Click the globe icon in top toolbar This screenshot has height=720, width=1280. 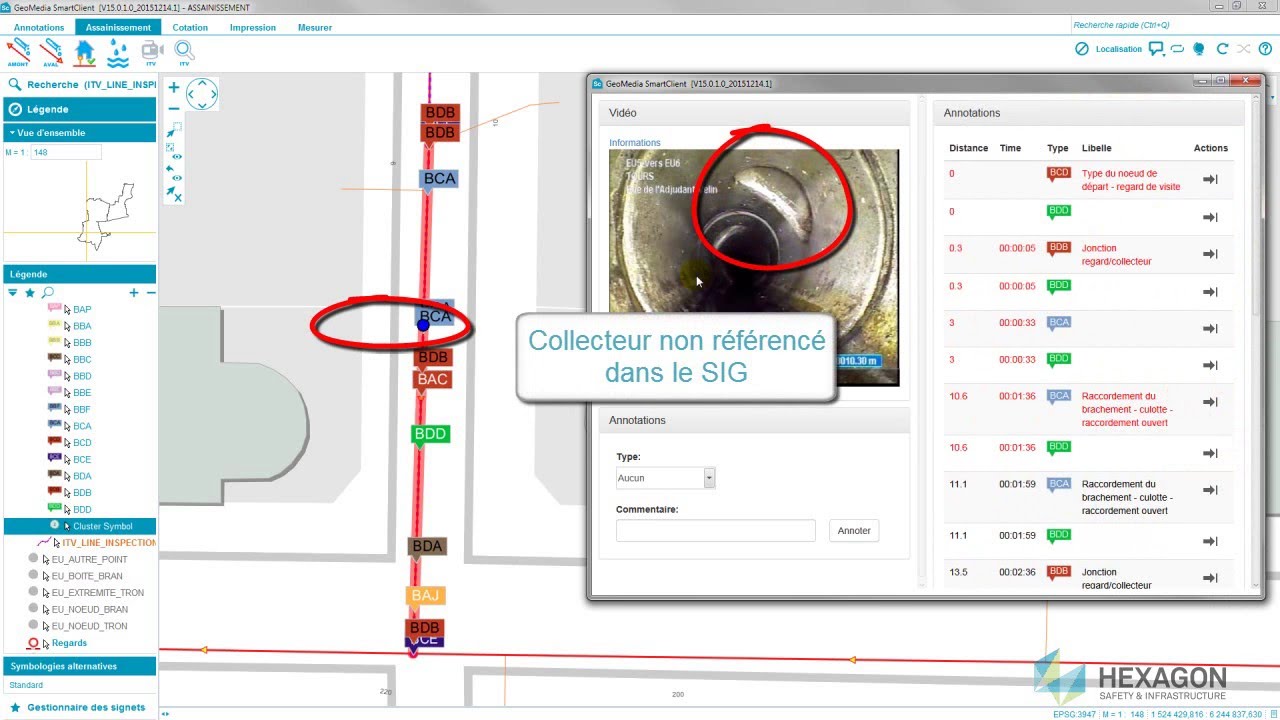pyautogui.click(x=1199, y=49)
